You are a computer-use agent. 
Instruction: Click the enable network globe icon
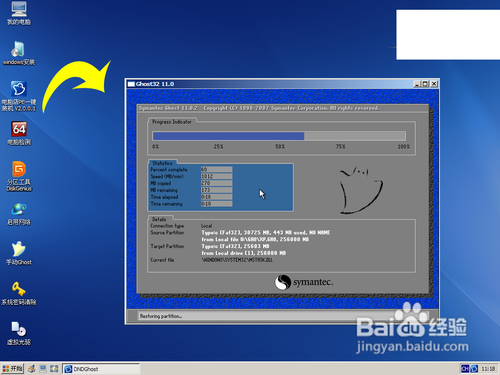19,214
